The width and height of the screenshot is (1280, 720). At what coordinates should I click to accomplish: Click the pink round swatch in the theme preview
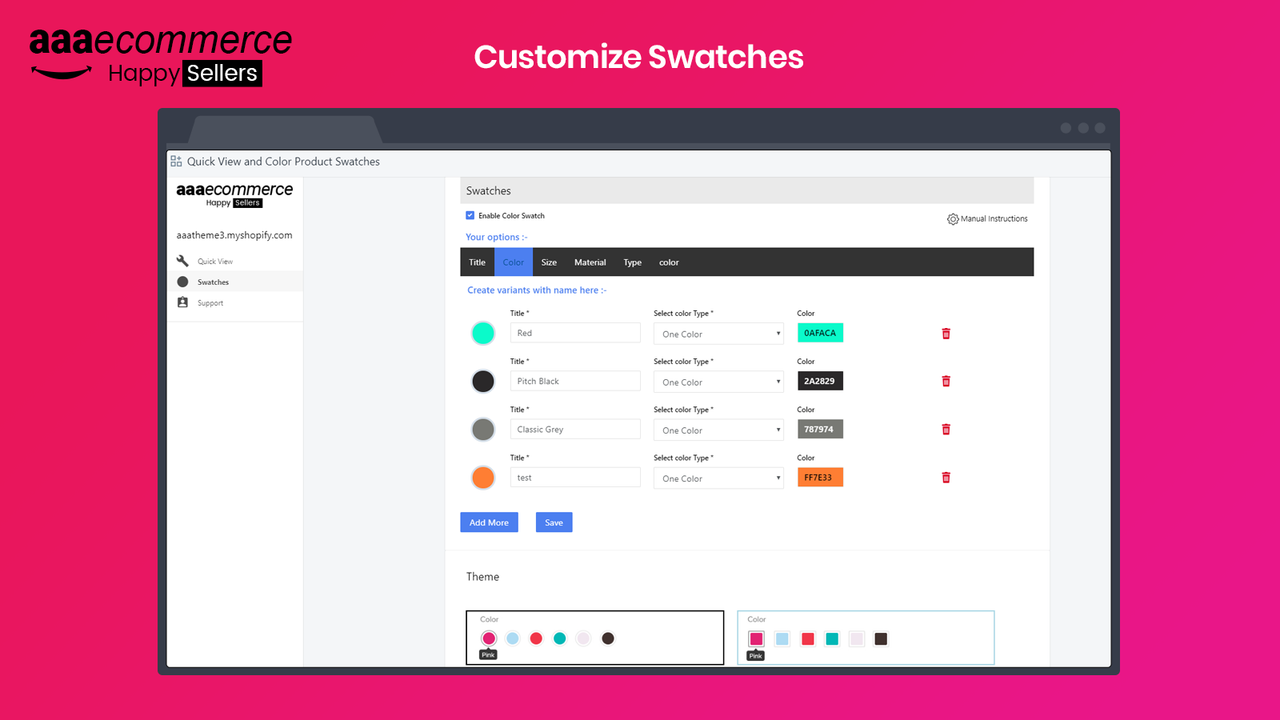489,638
